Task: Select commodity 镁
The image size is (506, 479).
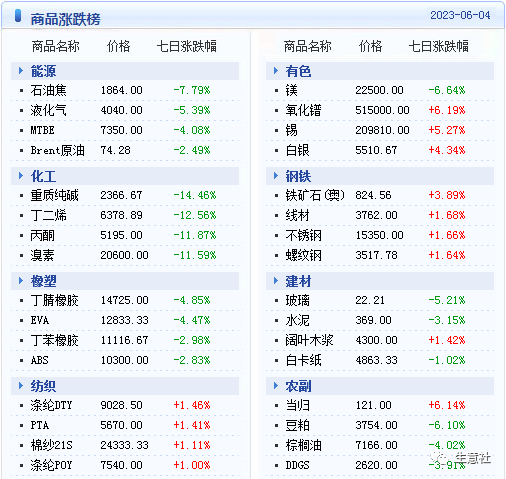Action: (x=291, y=90)
